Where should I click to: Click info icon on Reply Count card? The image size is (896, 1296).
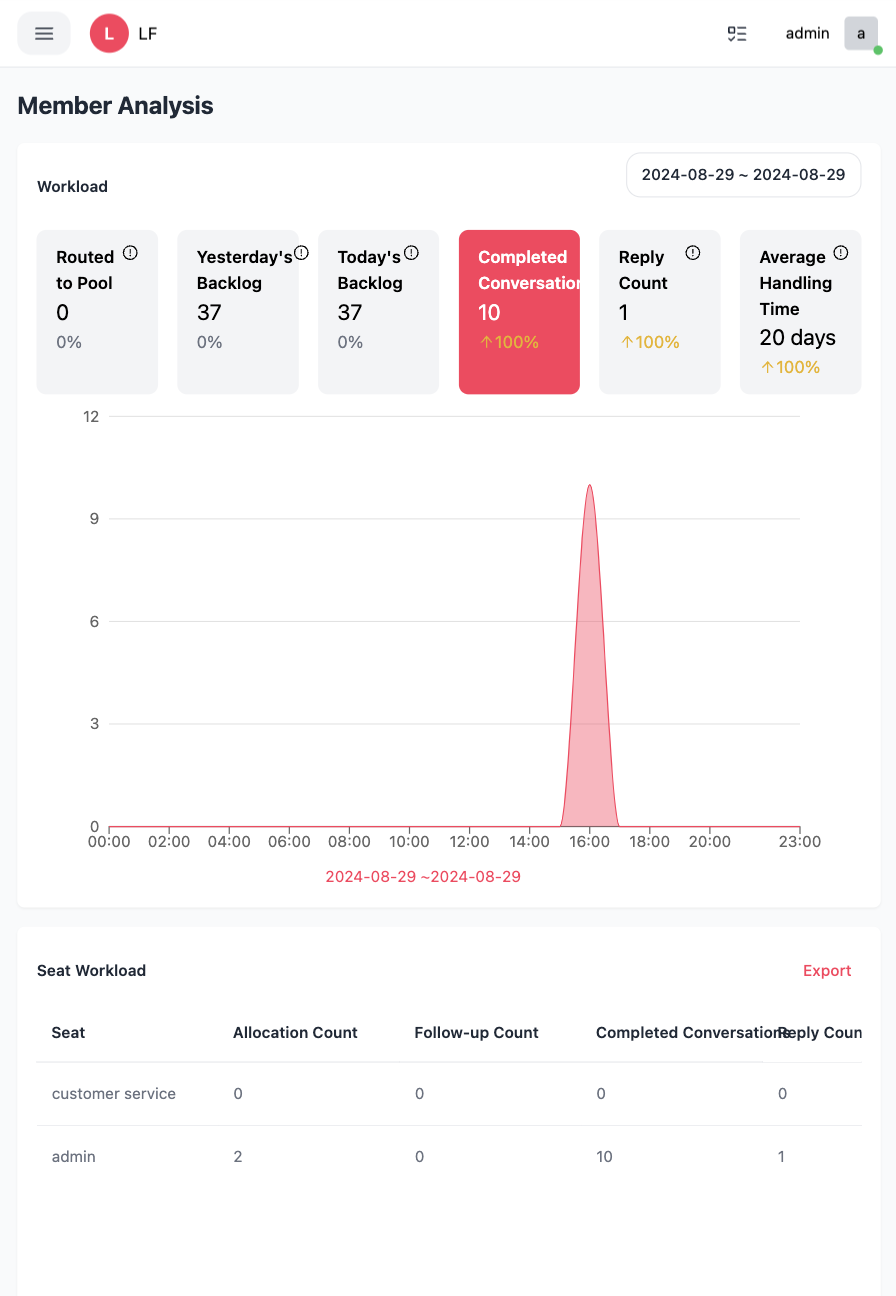point(692,253)
